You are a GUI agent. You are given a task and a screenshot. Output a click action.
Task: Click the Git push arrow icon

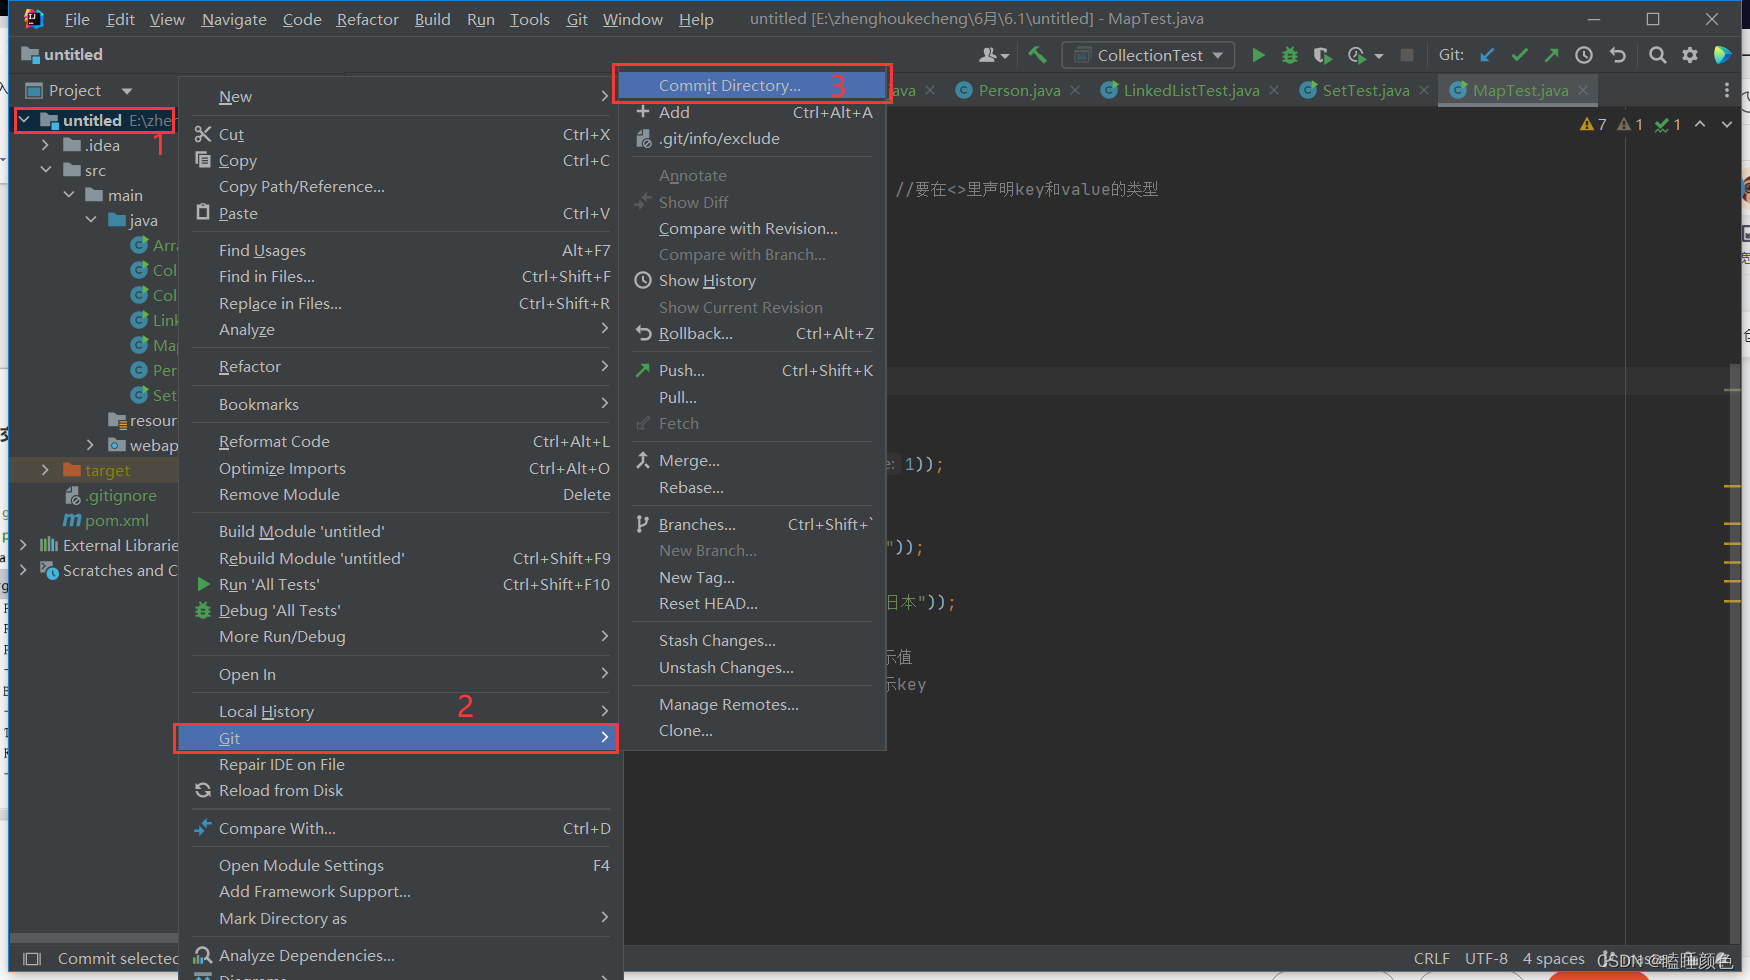(1551, 55)
